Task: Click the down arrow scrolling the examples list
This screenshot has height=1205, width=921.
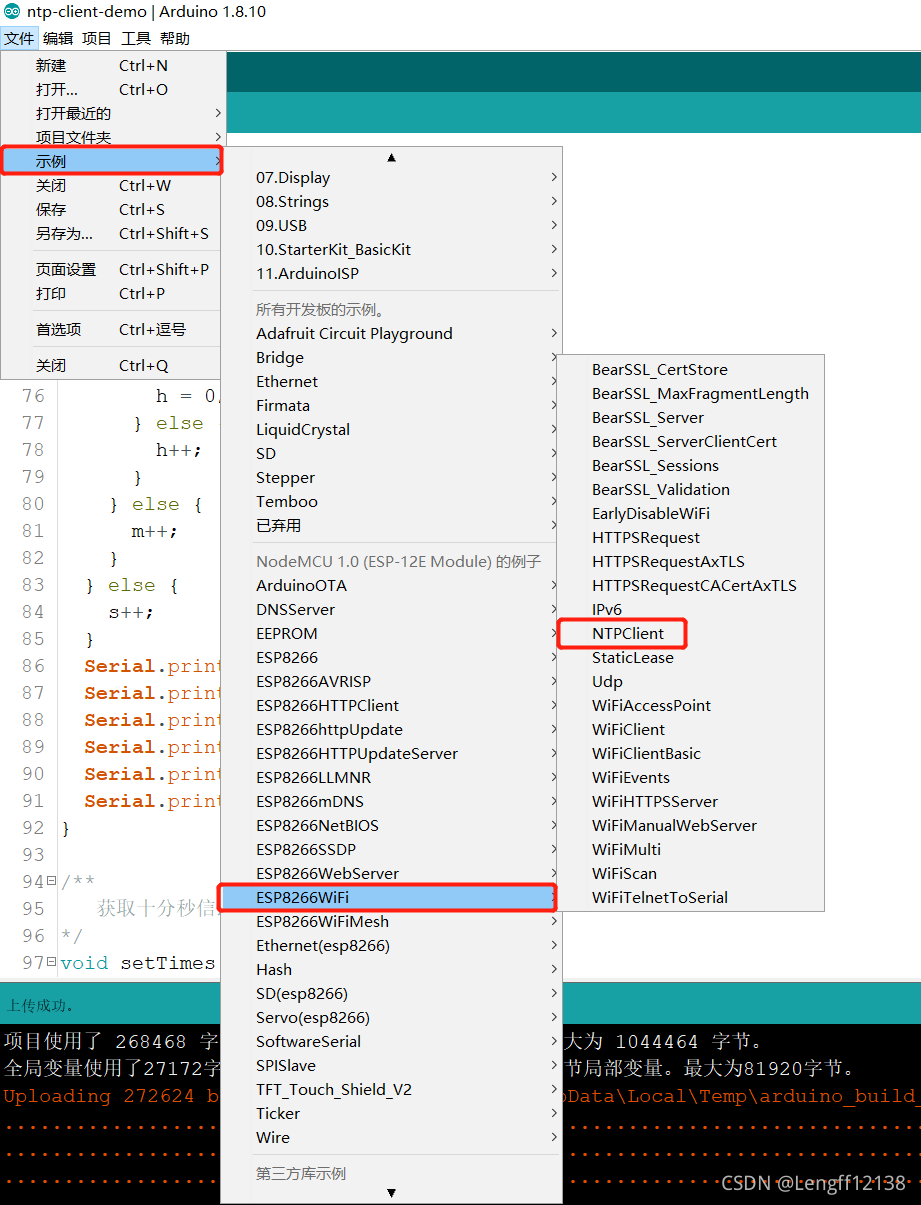Action: pos(392,1192)
